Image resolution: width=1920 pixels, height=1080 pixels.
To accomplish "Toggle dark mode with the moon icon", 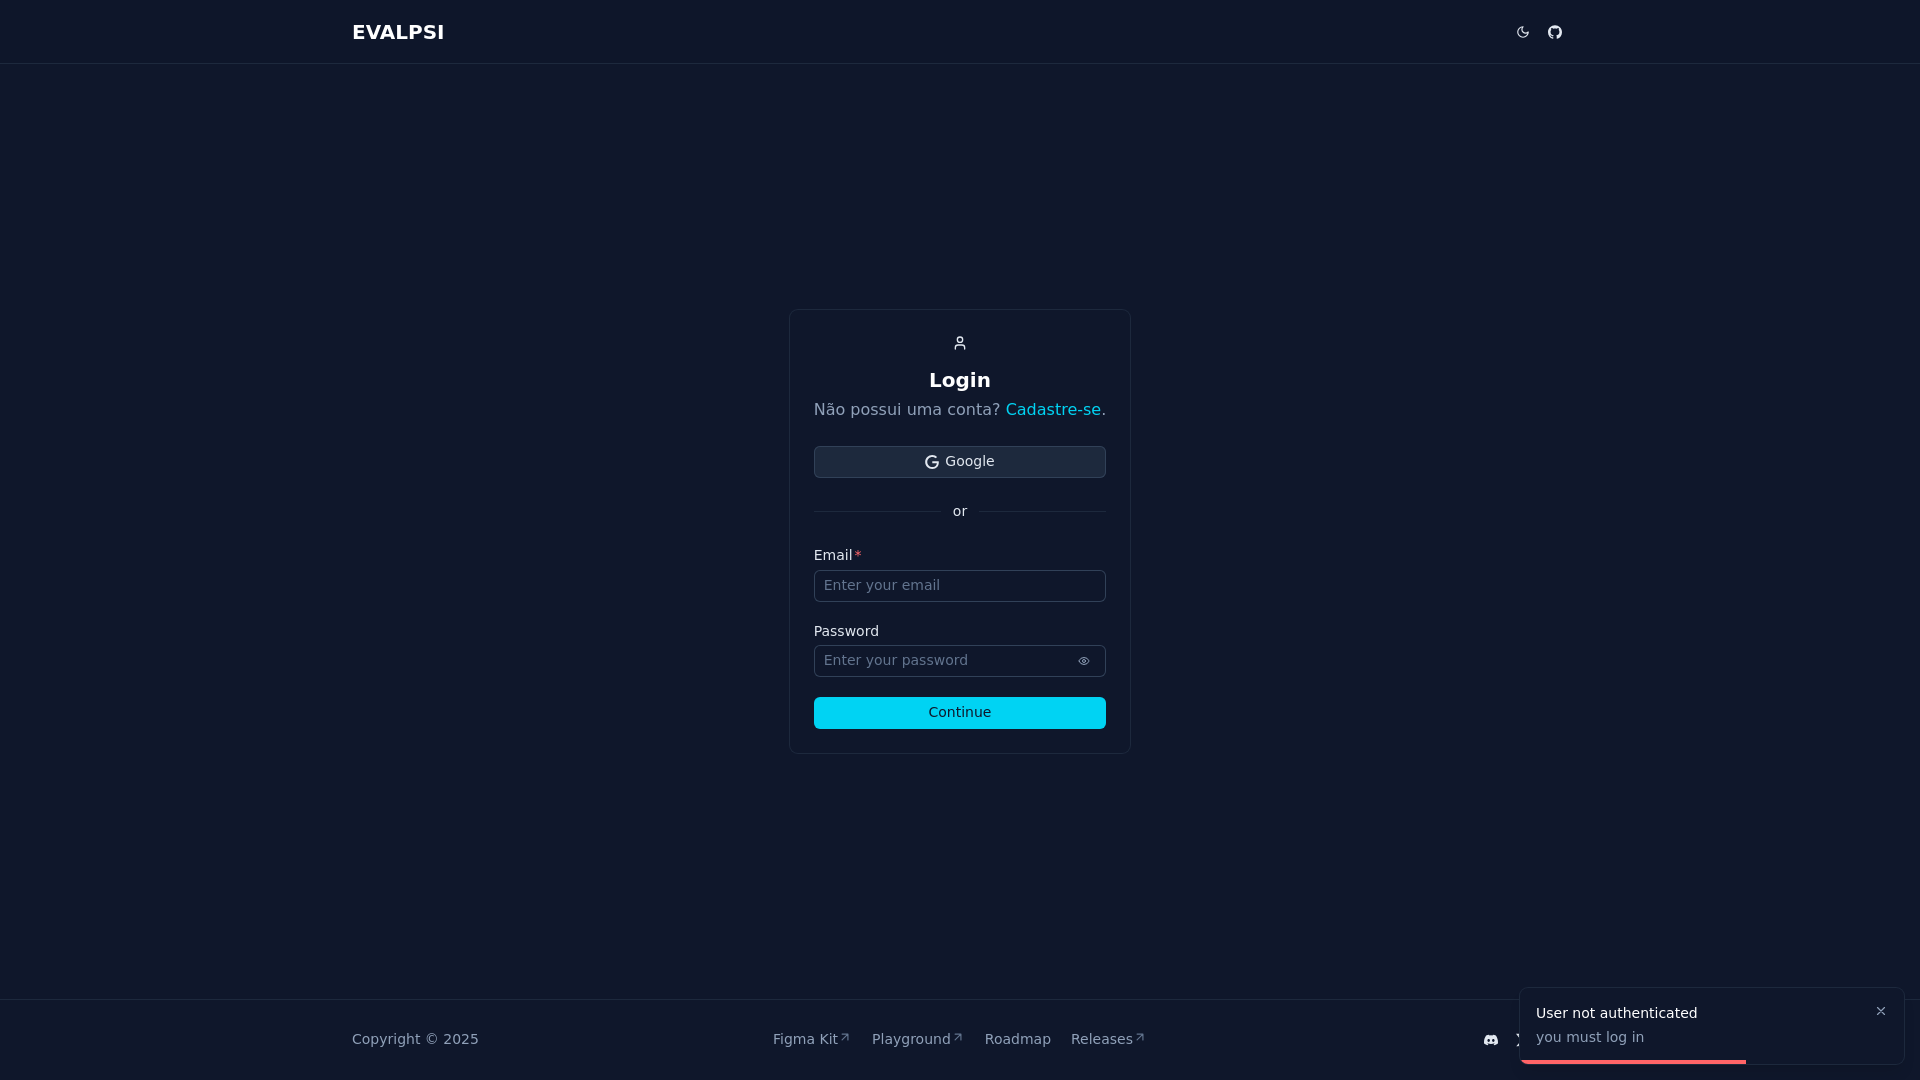I will 1523,32.
